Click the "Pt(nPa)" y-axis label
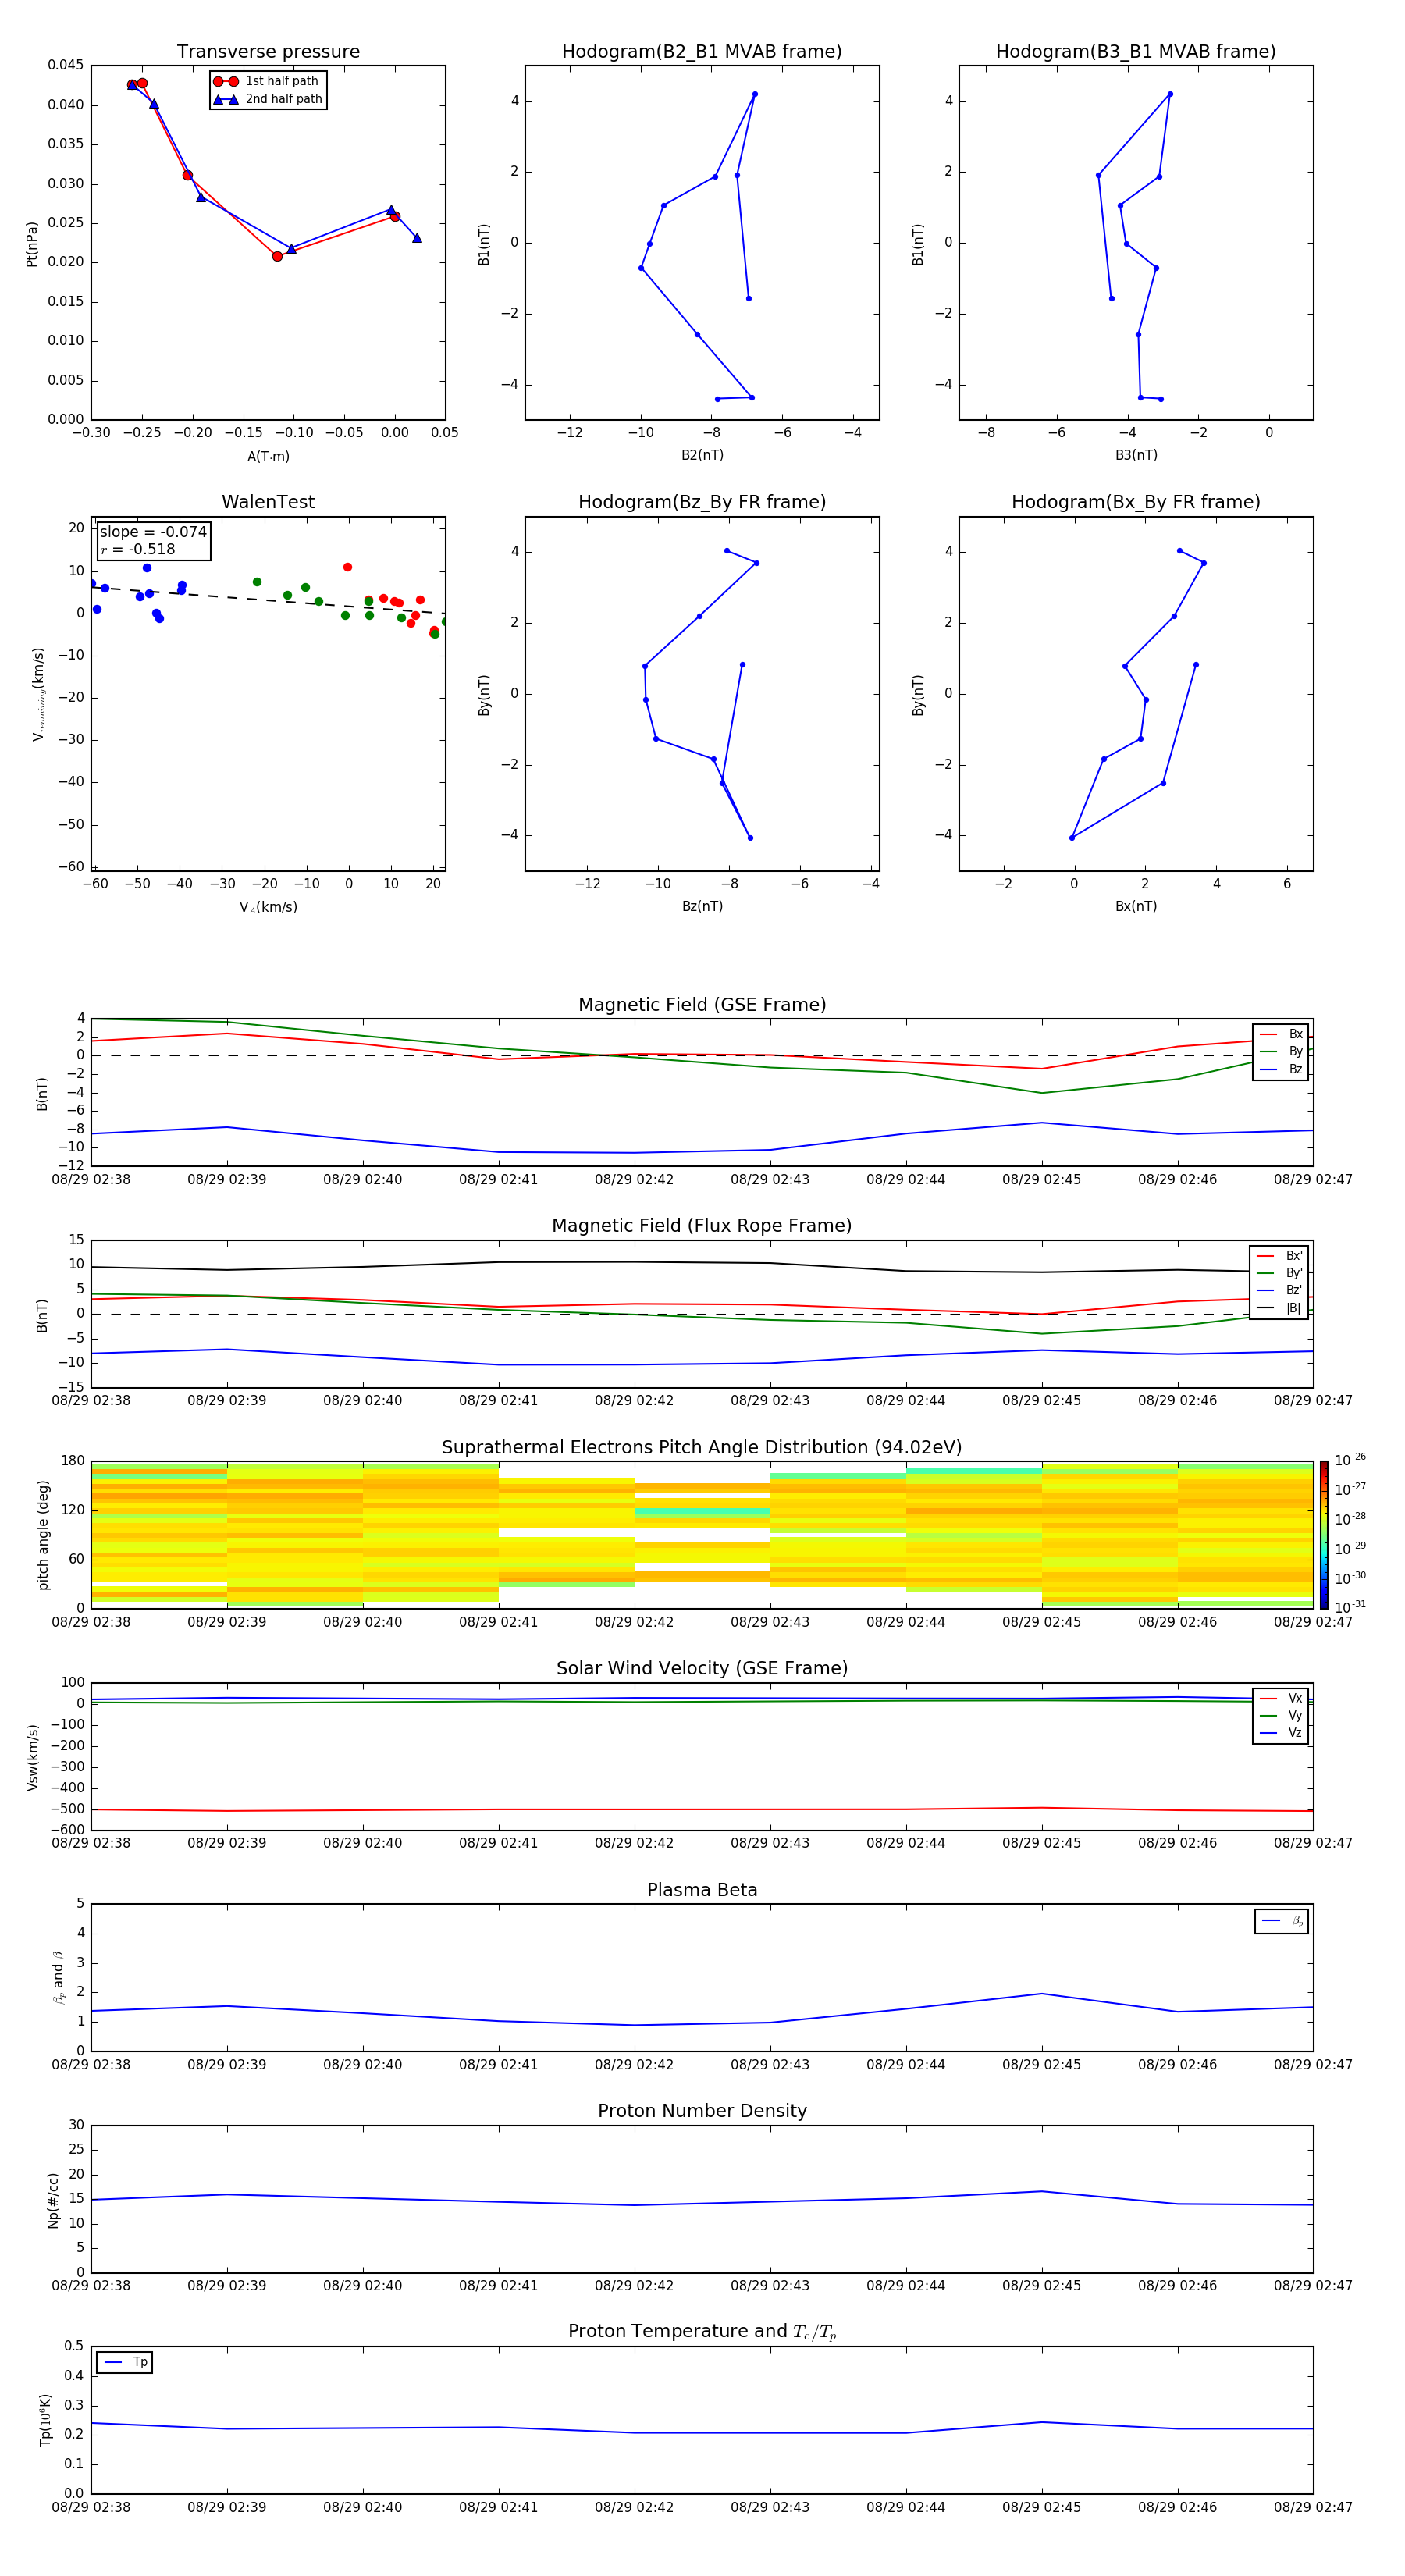This screenshot has width=1405, height=2576. pyautogui.click(x=32, y=243)
